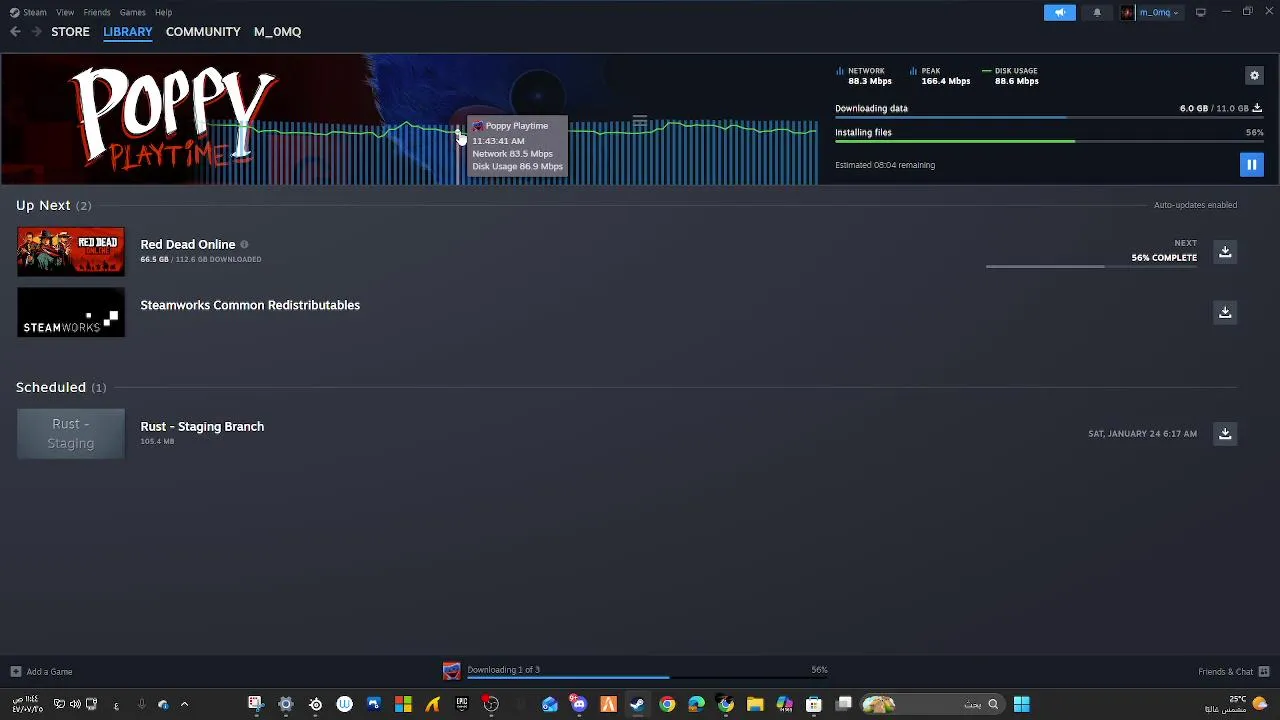1280x720 pixels.
Task: Click Rust - Staging Branch title
Action: (202, 426)
